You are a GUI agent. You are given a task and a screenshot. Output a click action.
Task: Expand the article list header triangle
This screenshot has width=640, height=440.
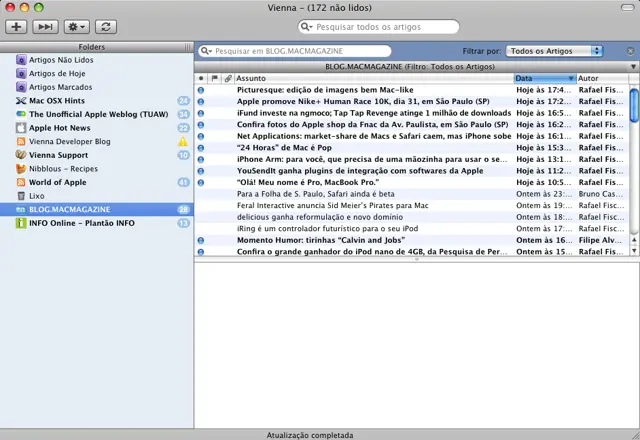point(633,67)
